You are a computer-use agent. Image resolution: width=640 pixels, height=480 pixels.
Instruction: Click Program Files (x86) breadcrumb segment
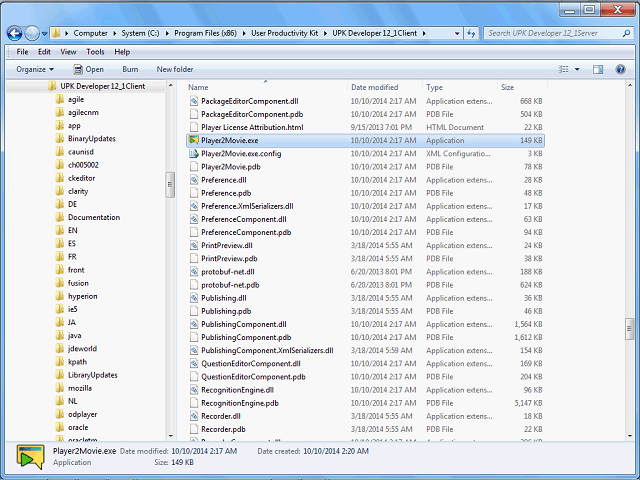(205, 33)
